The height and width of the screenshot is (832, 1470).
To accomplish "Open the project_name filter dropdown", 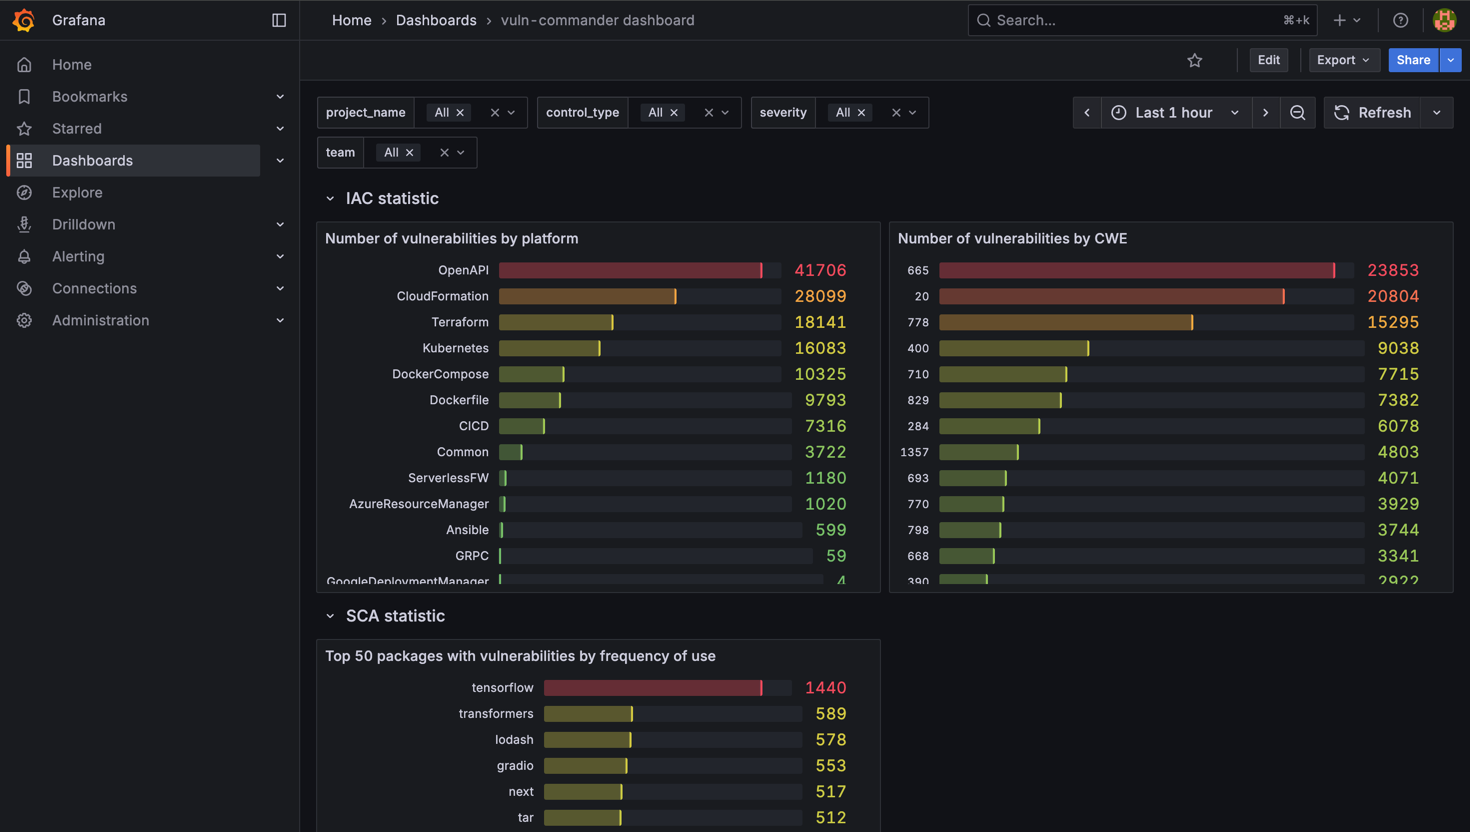I will click(x=512, y=113).
